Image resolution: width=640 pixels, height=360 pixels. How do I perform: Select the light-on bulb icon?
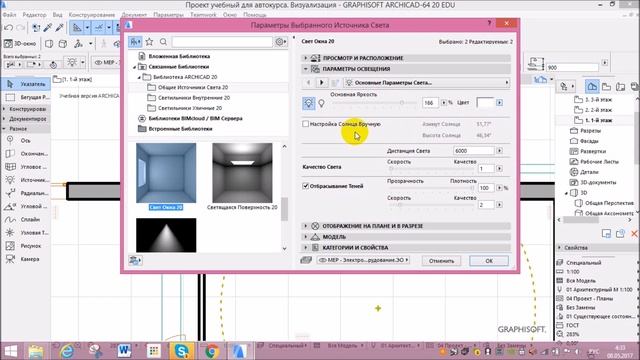tap(309, 103)
